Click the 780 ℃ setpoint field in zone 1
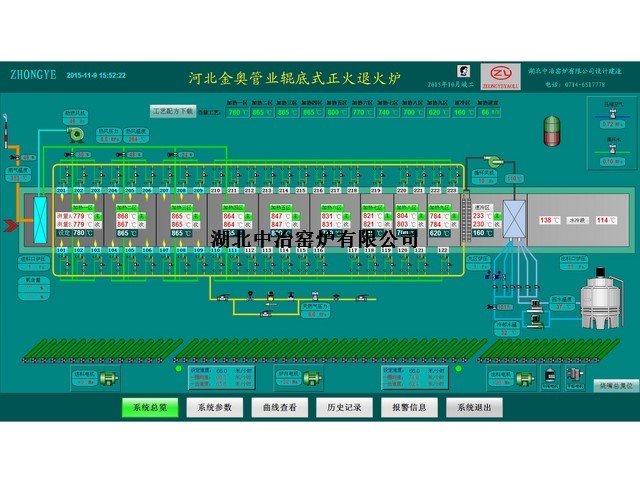Screen dimensions: 640x483 (x=76, y=233)
